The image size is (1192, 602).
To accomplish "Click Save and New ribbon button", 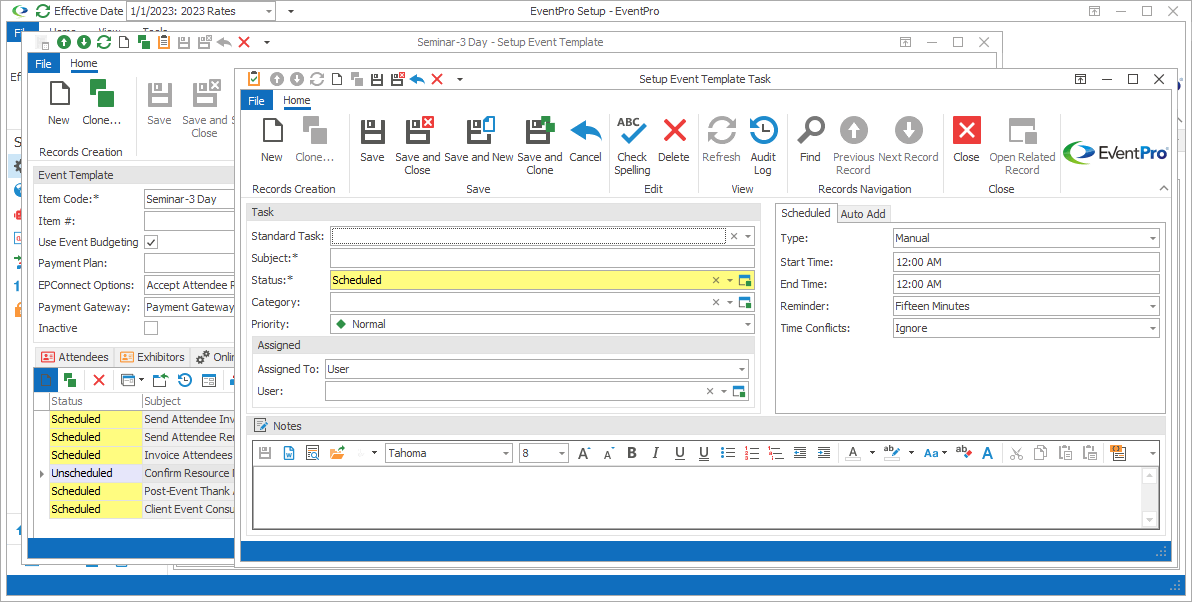I will (479, 140).
